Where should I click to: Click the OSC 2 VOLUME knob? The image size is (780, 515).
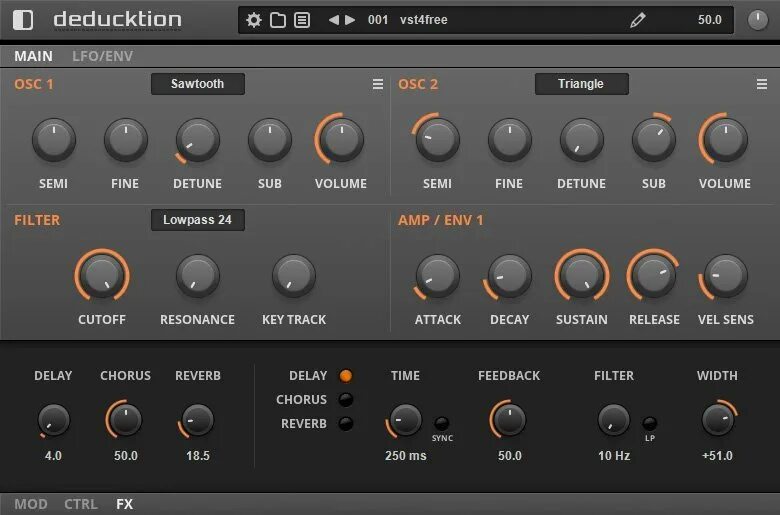[x=725, y=140]
